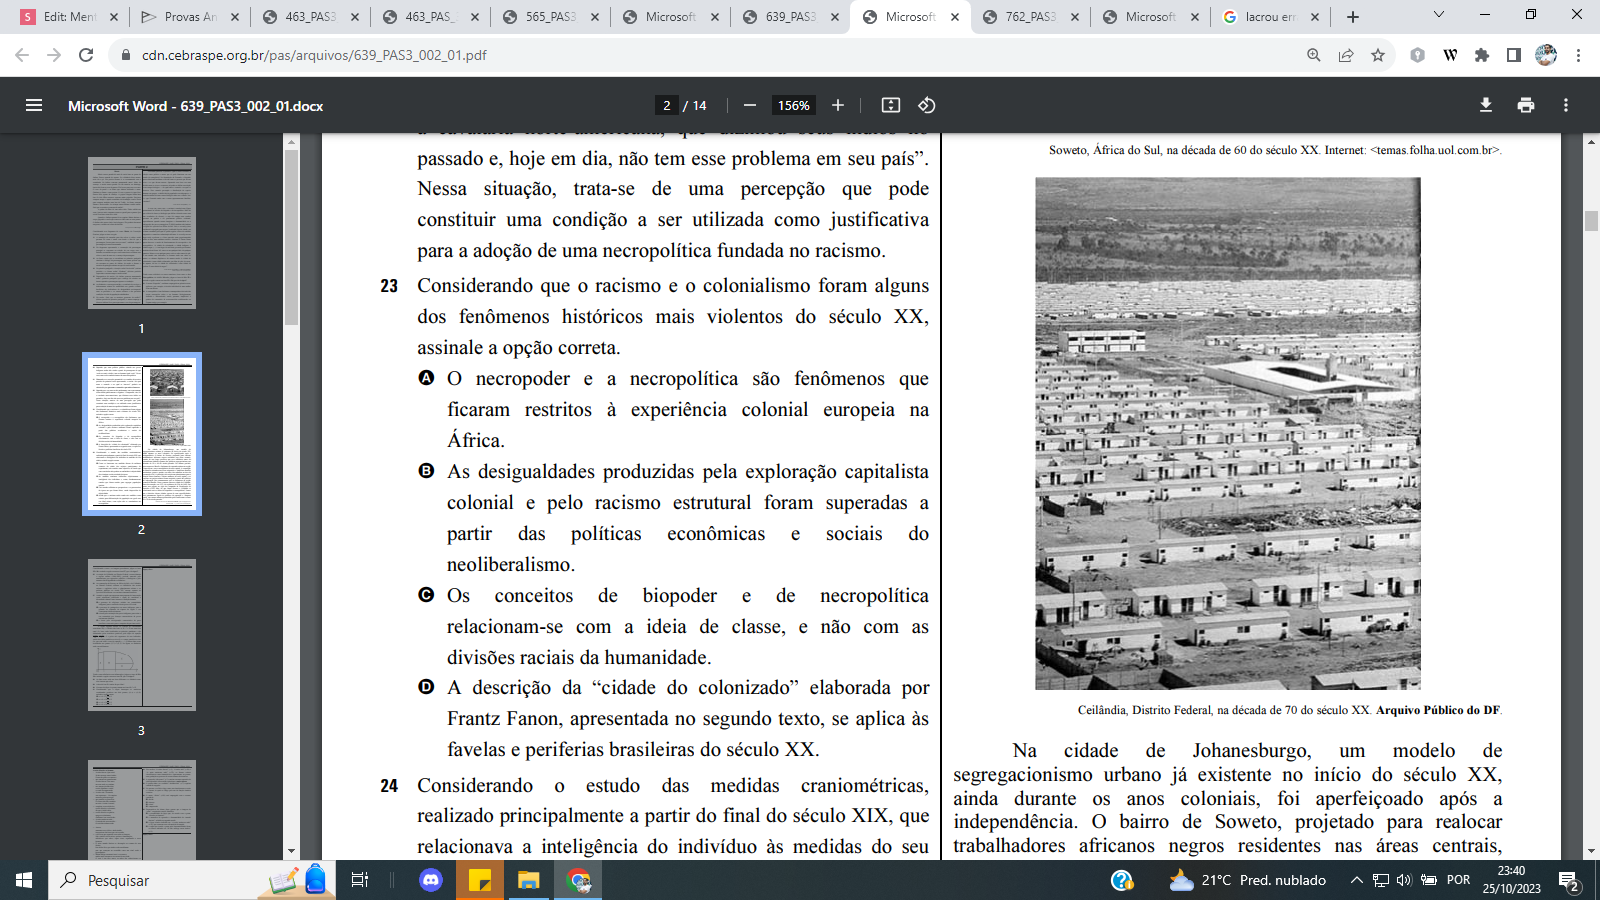Toggle the PDF sidebar menu icon
Viewport: 1600px width, 900px height.
pos(34,105)
